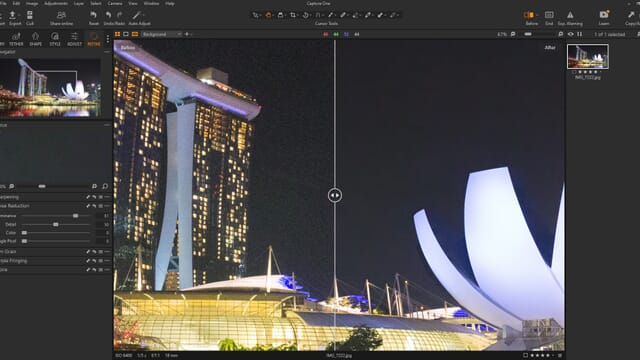The image size is (640, 360).
Task: Click focus tool zoom-in magnifier
Action: click(94, 186)
